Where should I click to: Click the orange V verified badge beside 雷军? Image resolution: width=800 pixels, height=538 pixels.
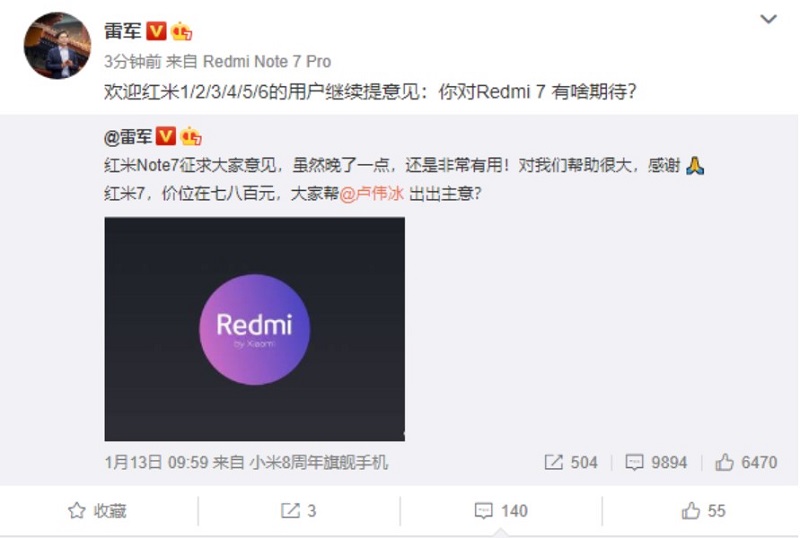(x=156, y=31)
